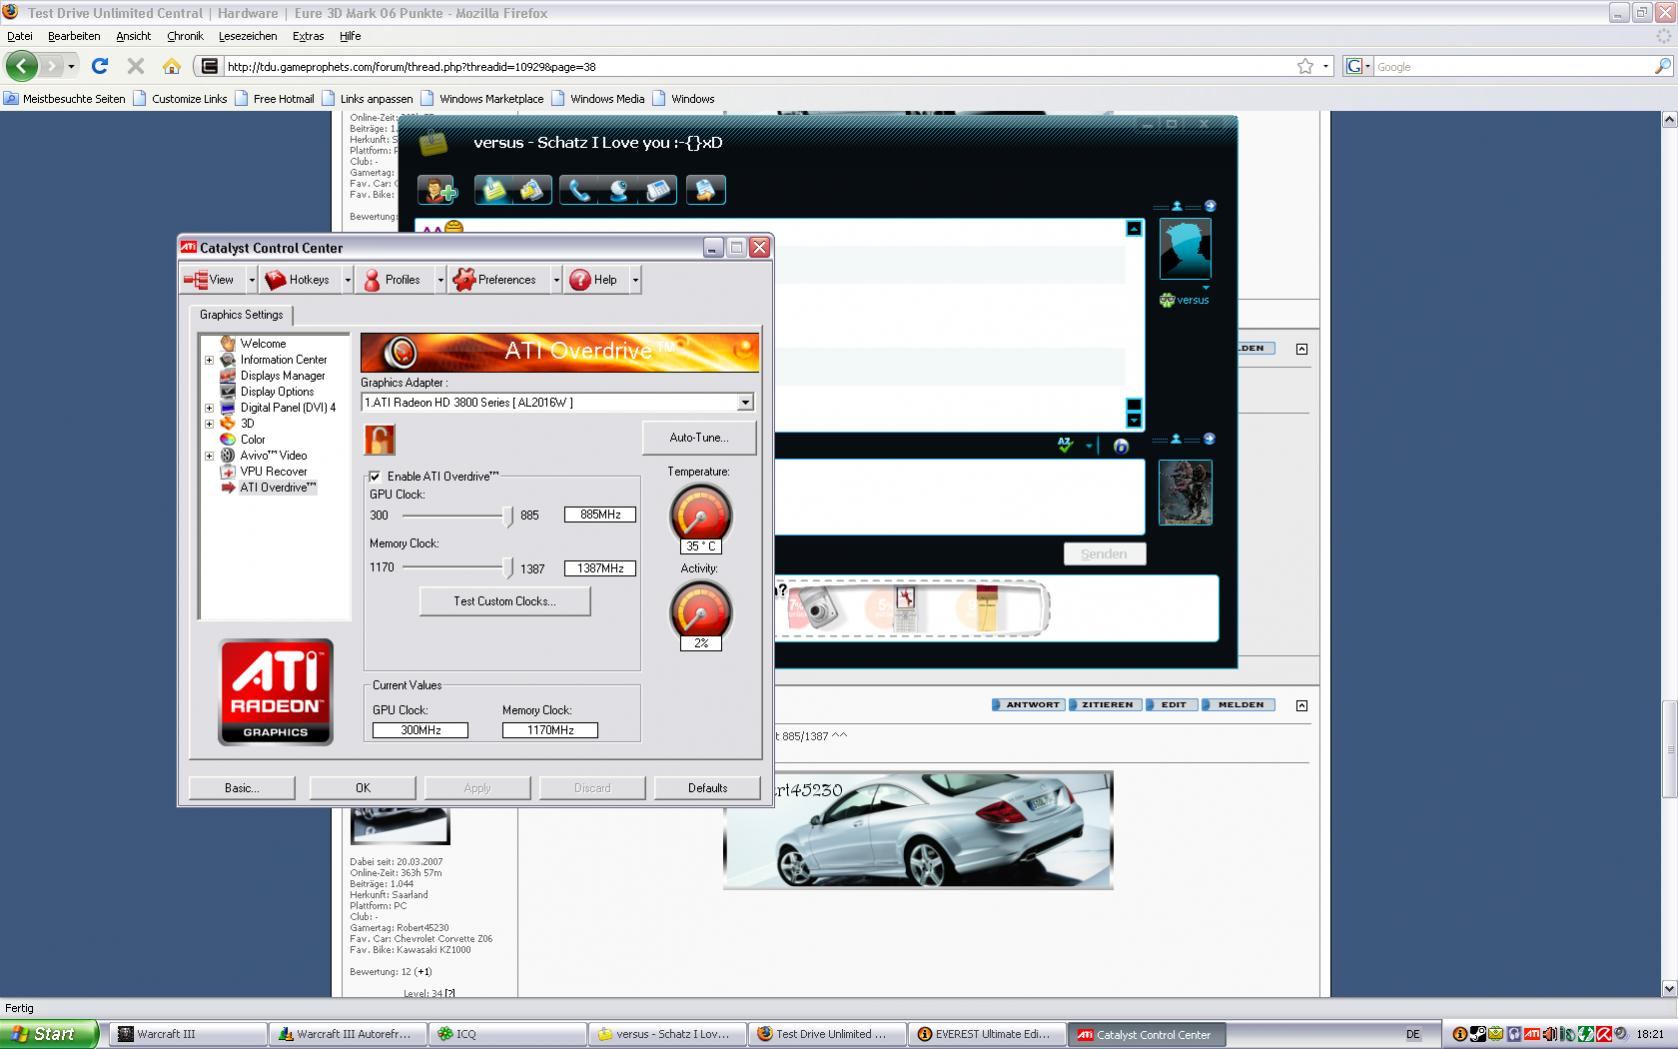The height and width of the screenshot is (1049, 1678).
Task: Click the ICQ message envelope tray icon
Action: 1495,1034
